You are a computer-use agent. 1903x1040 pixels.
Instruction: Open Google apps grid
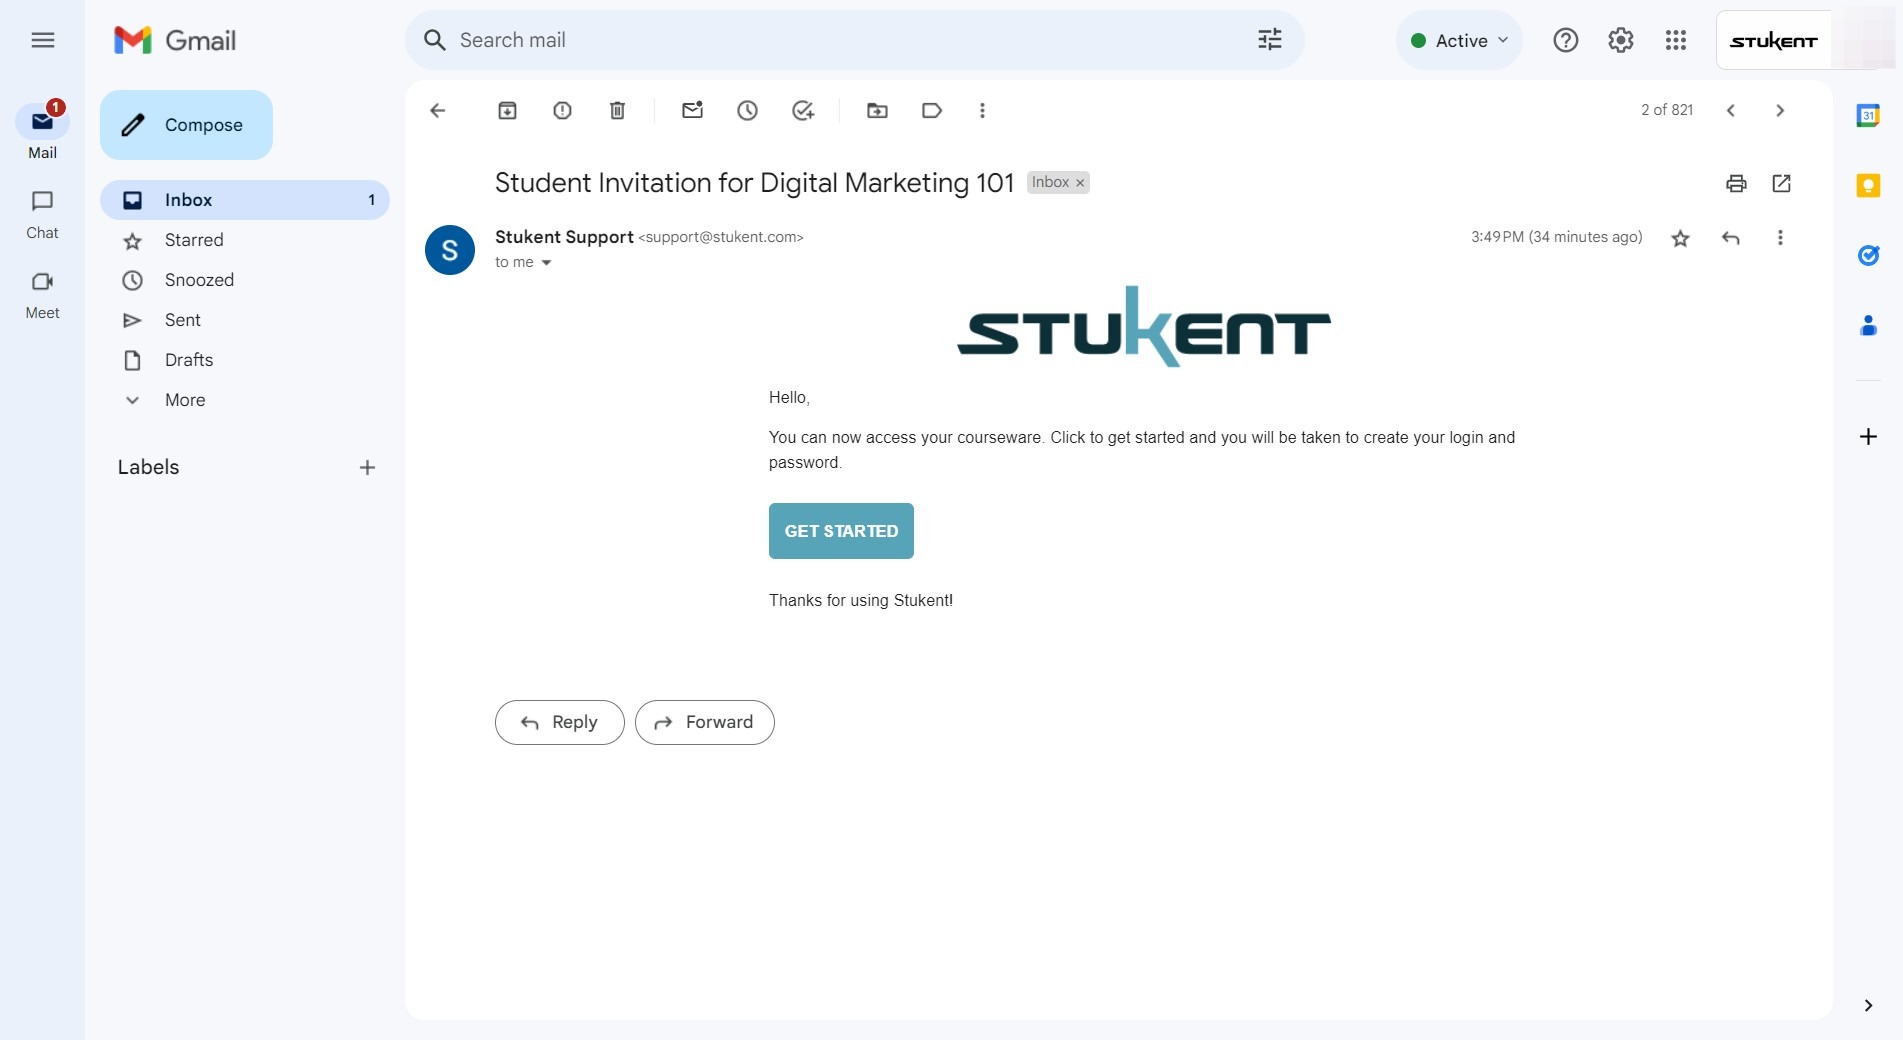tap(1676, 40)
